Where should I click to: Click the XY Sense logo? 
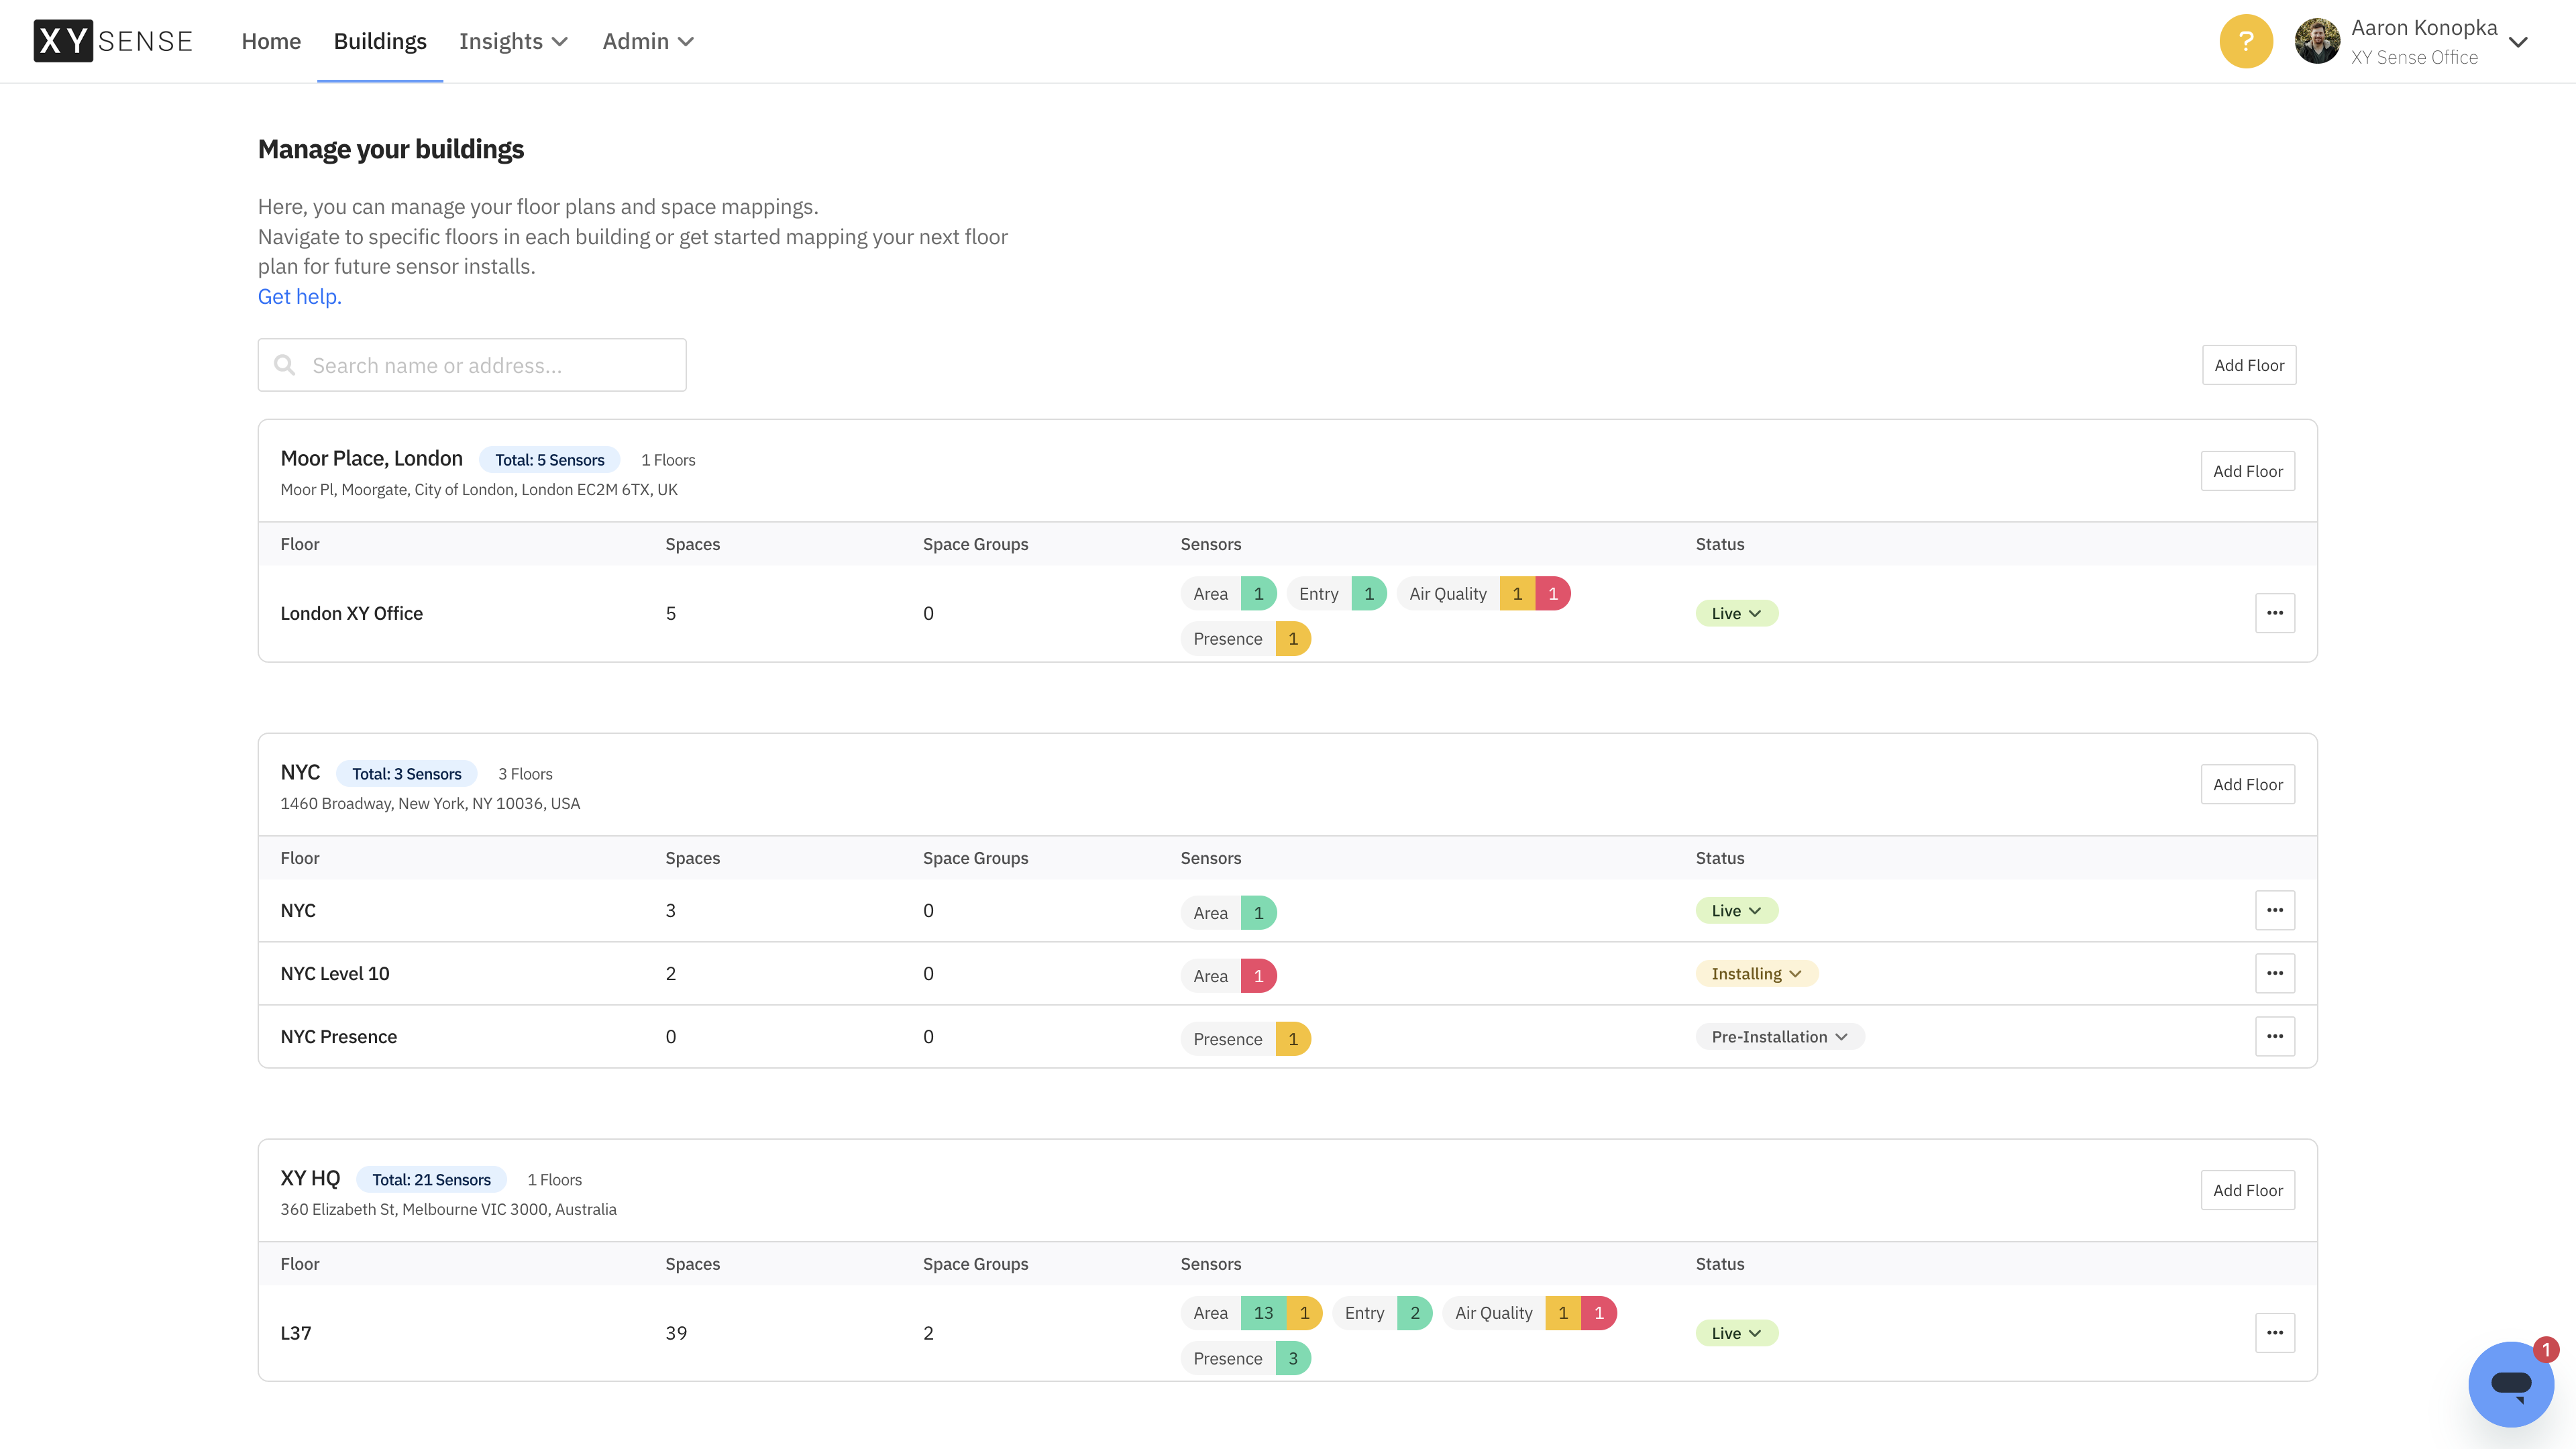pyautogui.click(x=113, y=41)
